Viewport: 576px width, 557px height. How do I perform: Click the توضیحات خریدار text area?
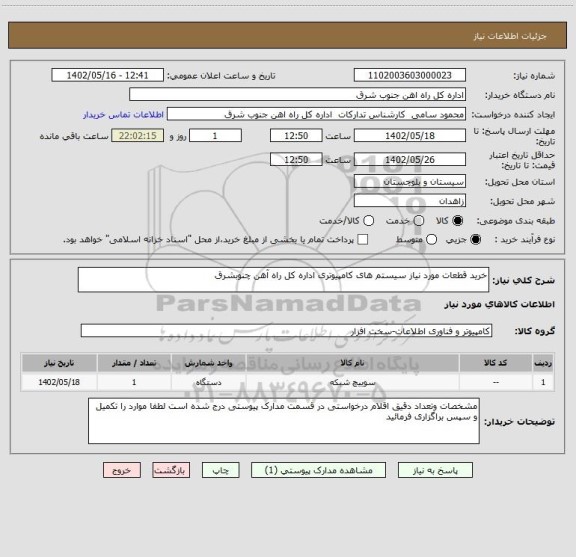tap(284, 421)
